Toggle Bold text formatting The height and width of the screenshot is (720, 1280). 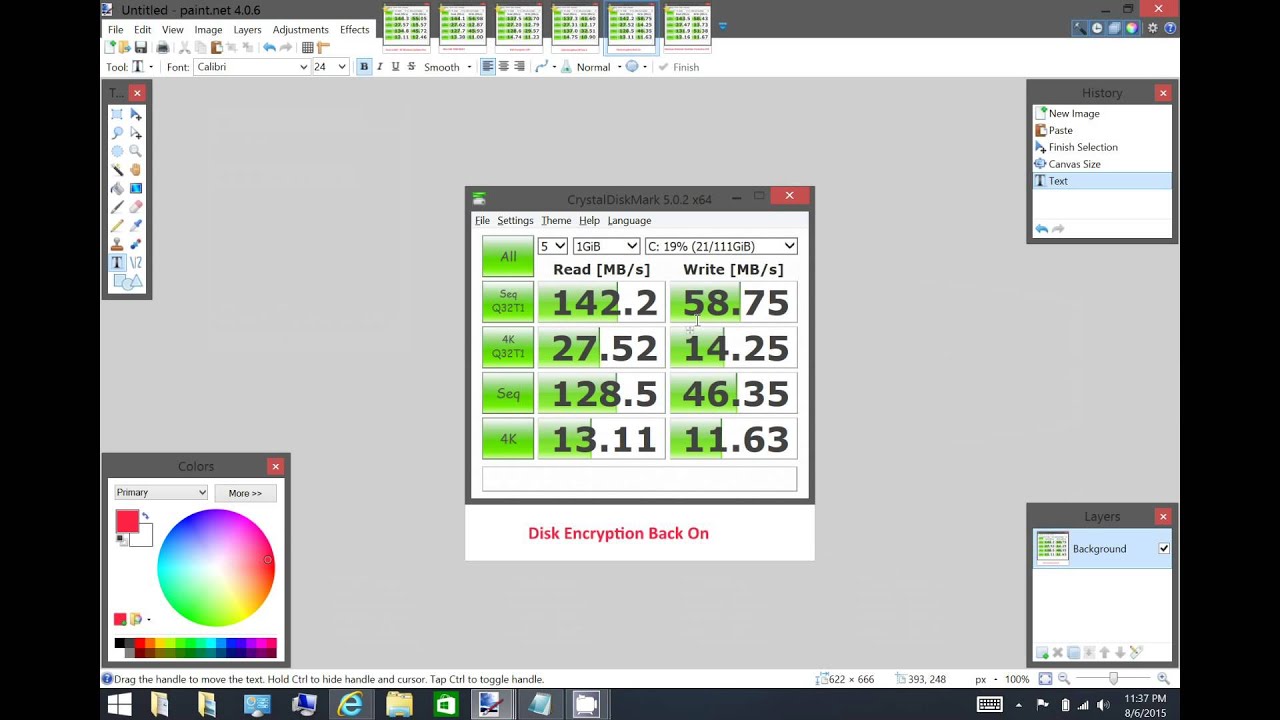[x=364, y=67]
